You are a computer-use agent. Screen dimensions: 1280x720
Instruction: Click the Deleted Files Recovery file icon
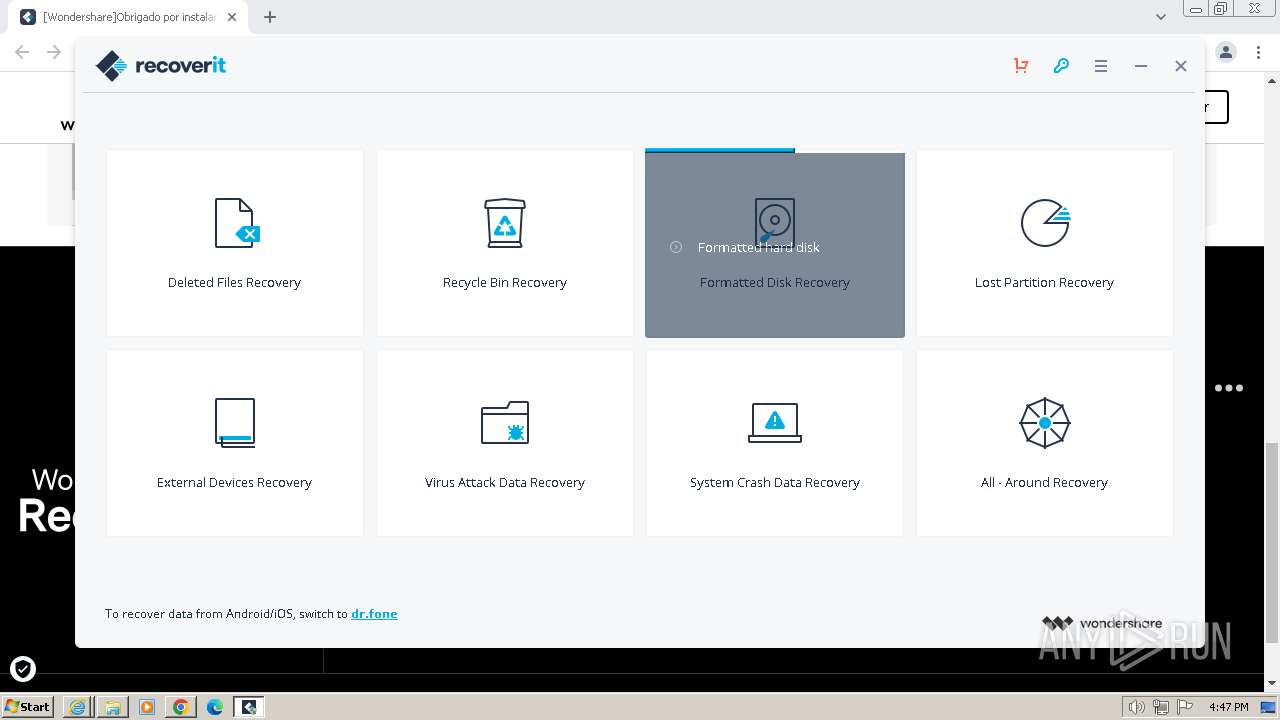236,222
